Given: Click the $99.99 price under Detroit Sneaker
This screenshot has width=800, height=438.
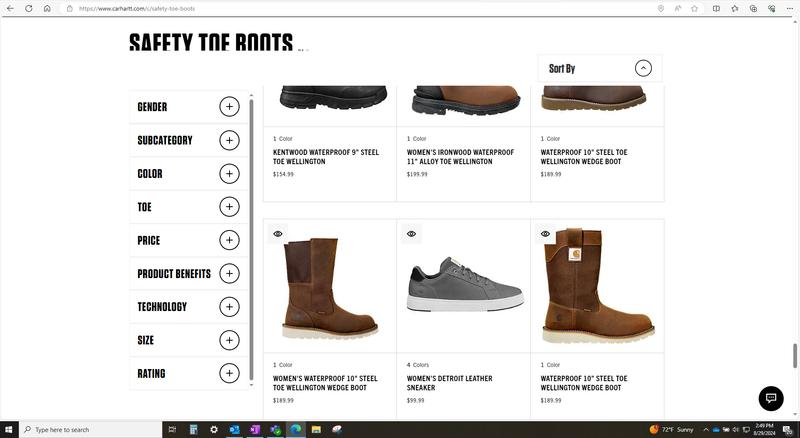Looking at the screenshot, I should [415, 400].
